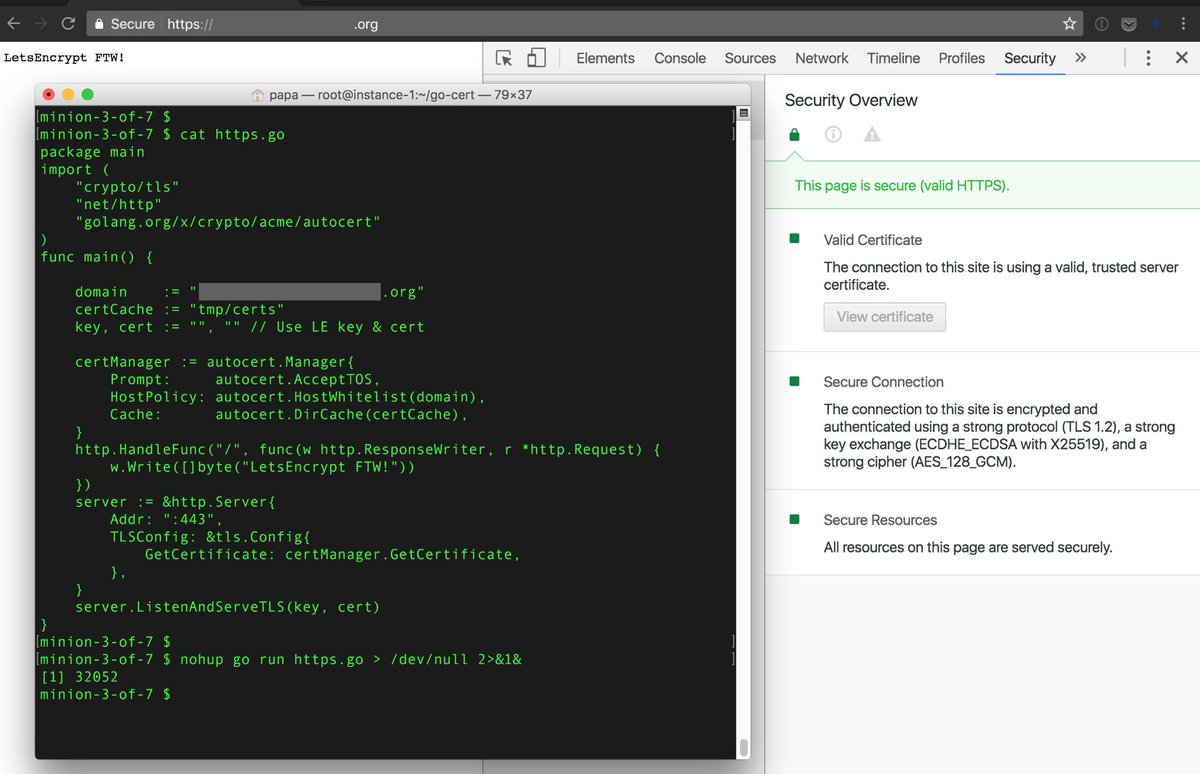Screen dimensions: 1200x774
Task: Click 'func main() {' code line
Action: click(x=97, y=257)
